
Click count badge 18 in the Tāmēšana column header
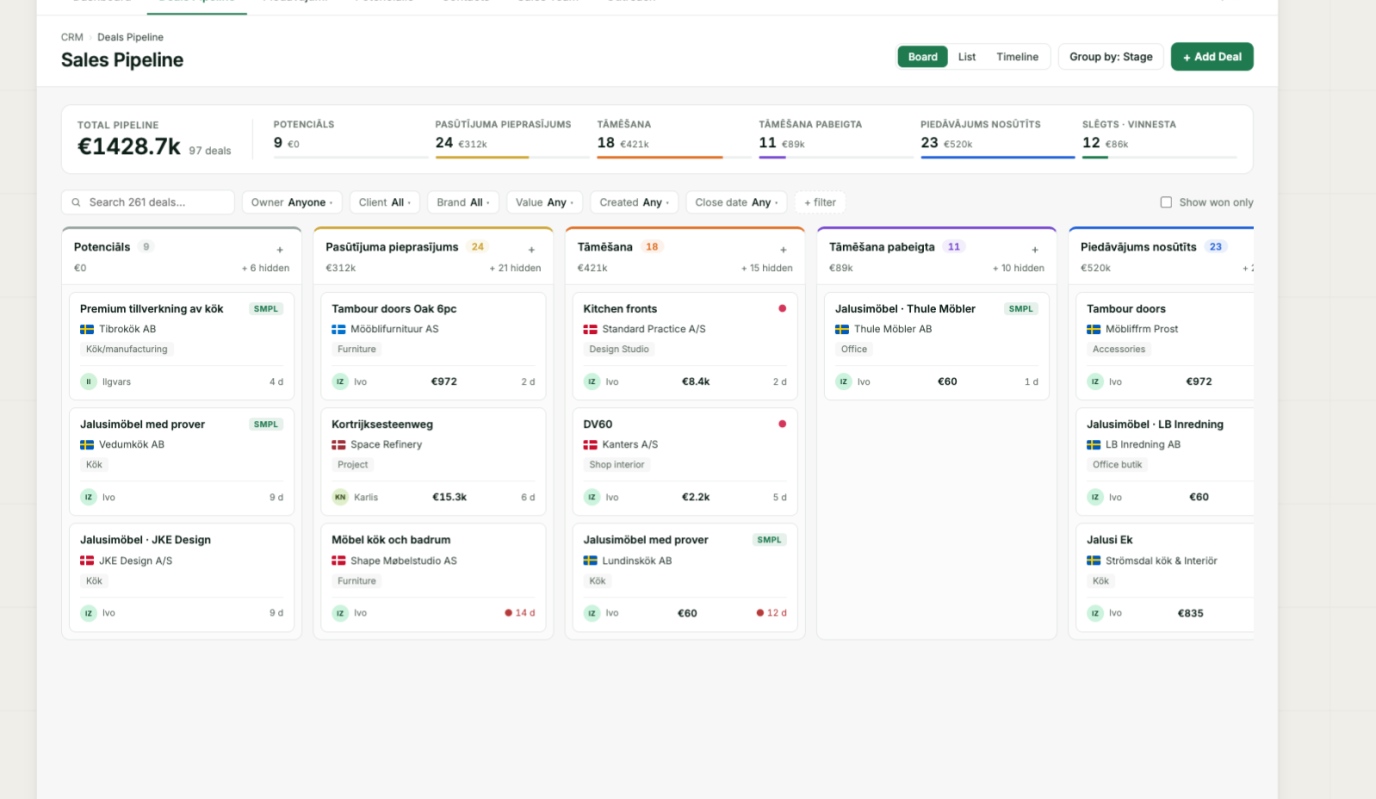[x=652, y=247]
